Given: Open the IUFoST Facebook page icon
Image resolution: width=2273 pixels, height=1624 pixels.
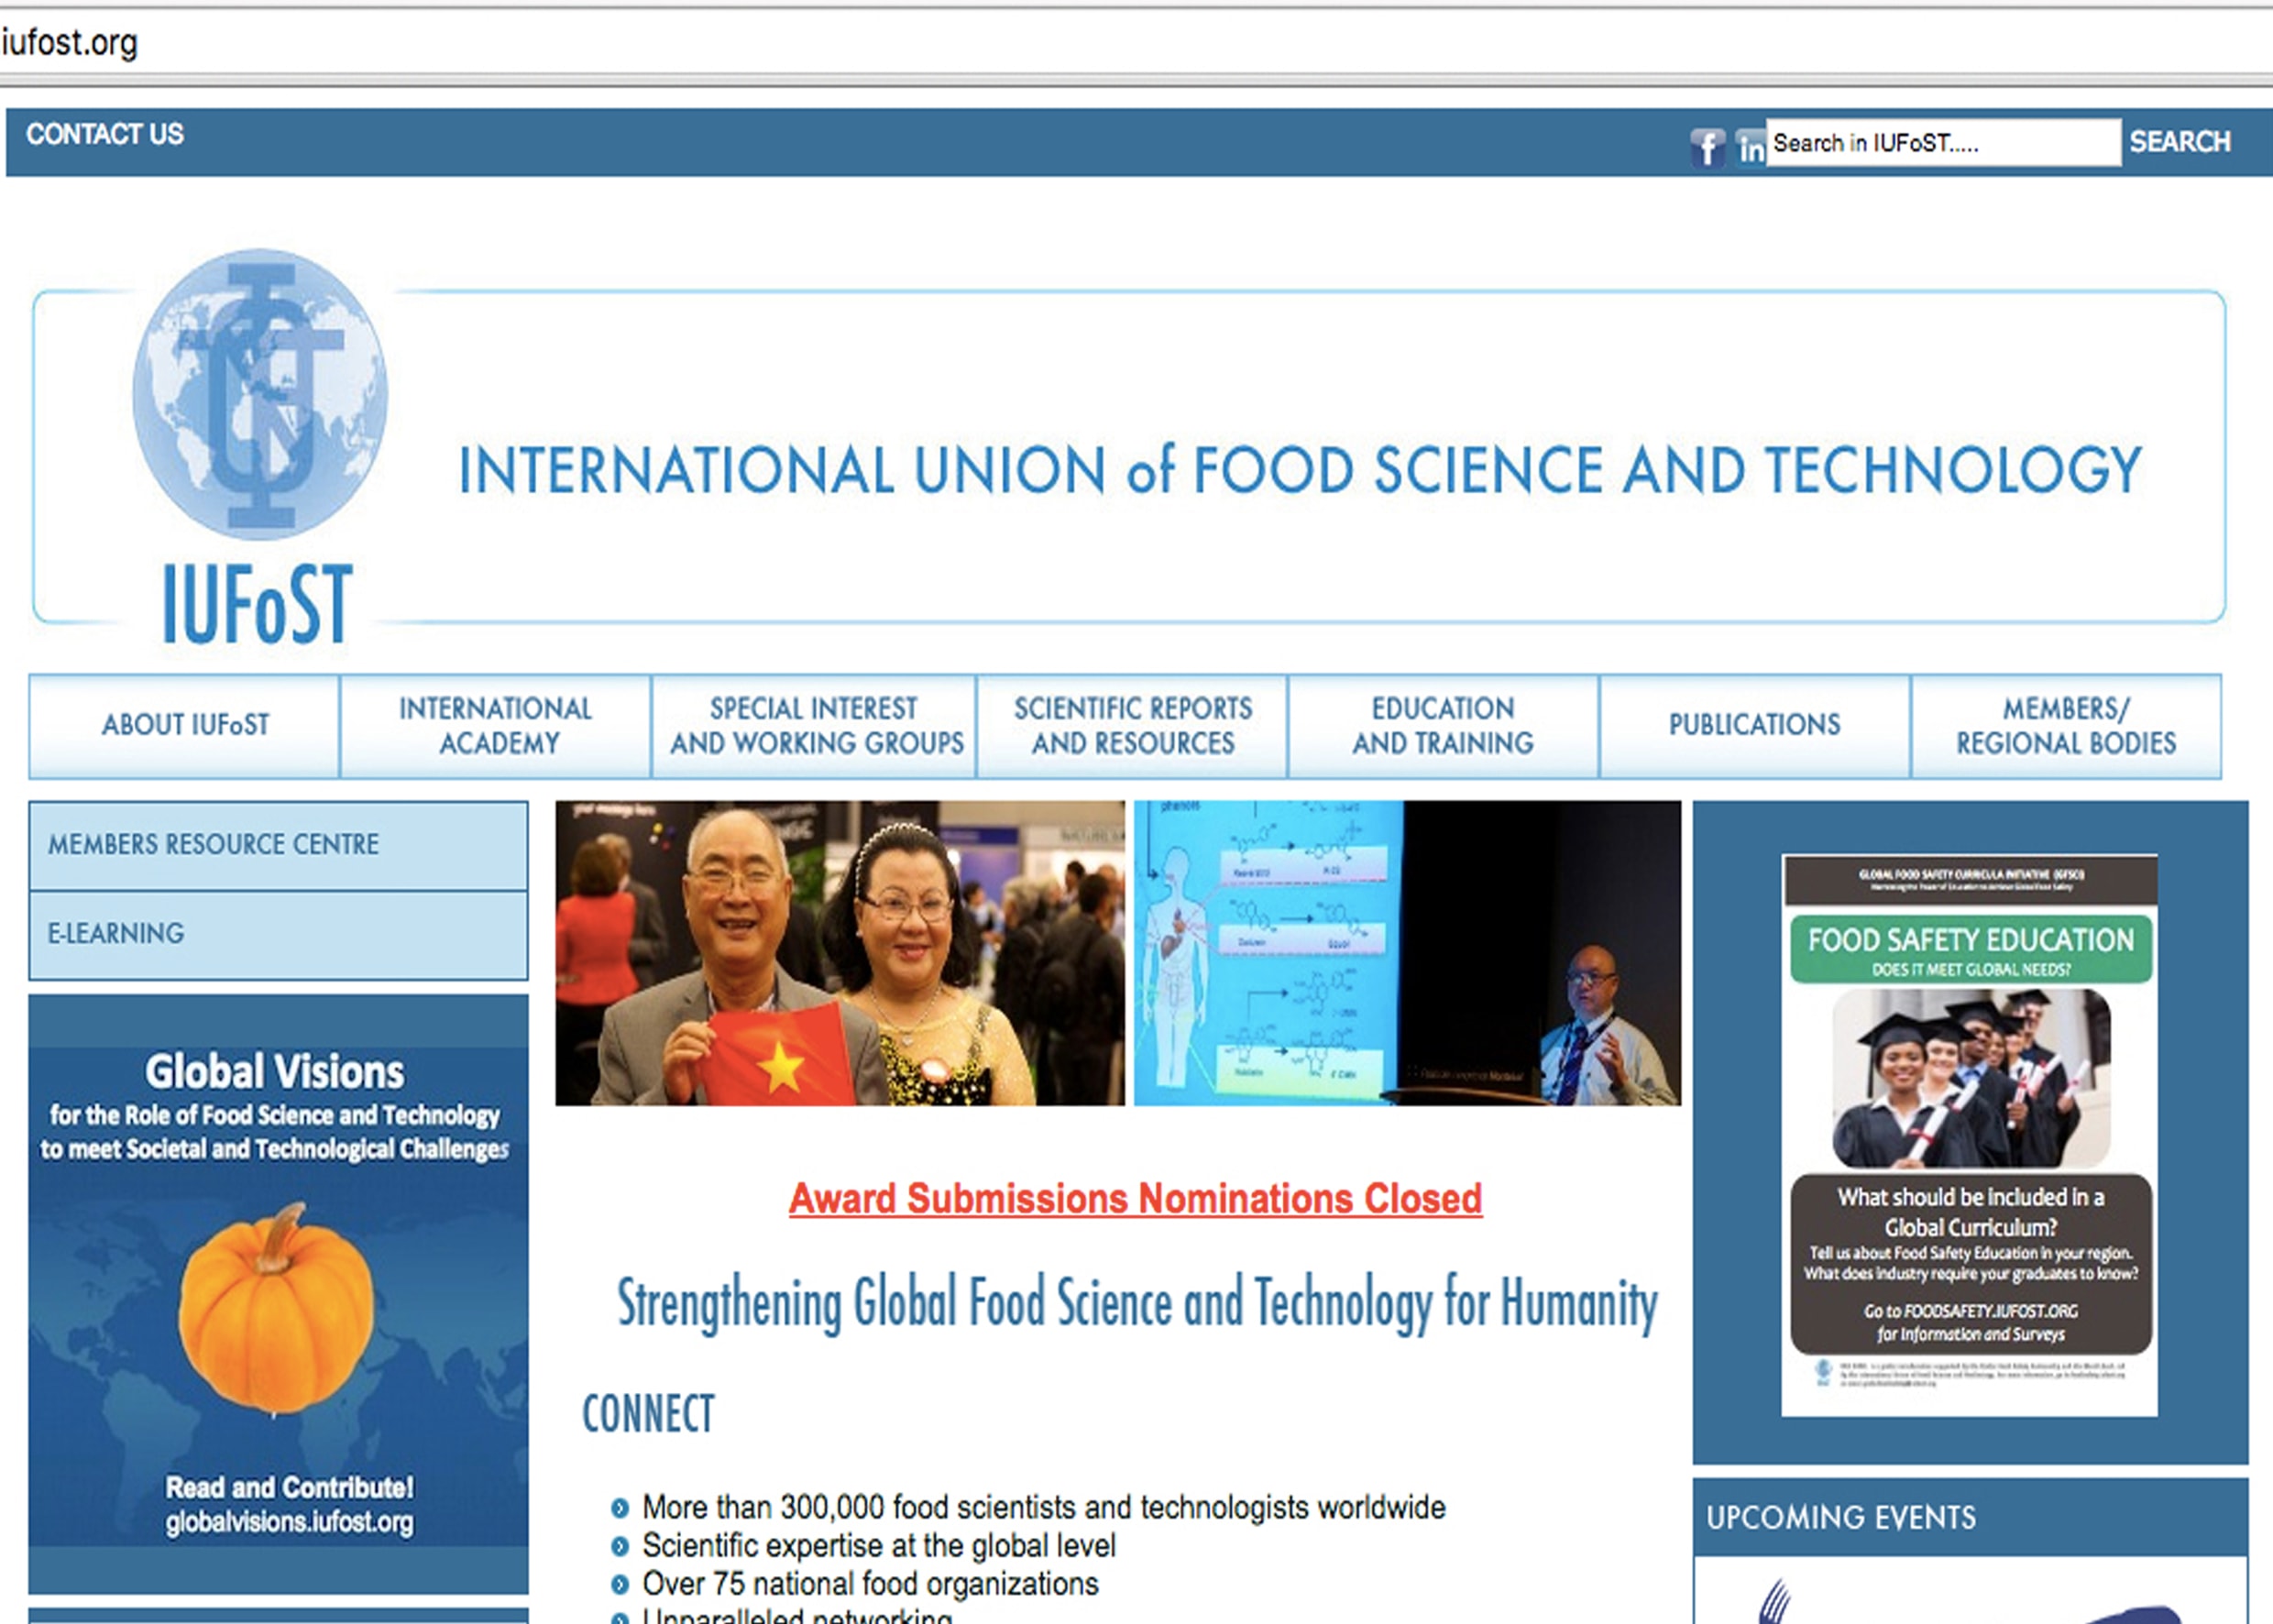Looking at the screenshot, I should click(x=1707, y=148).
